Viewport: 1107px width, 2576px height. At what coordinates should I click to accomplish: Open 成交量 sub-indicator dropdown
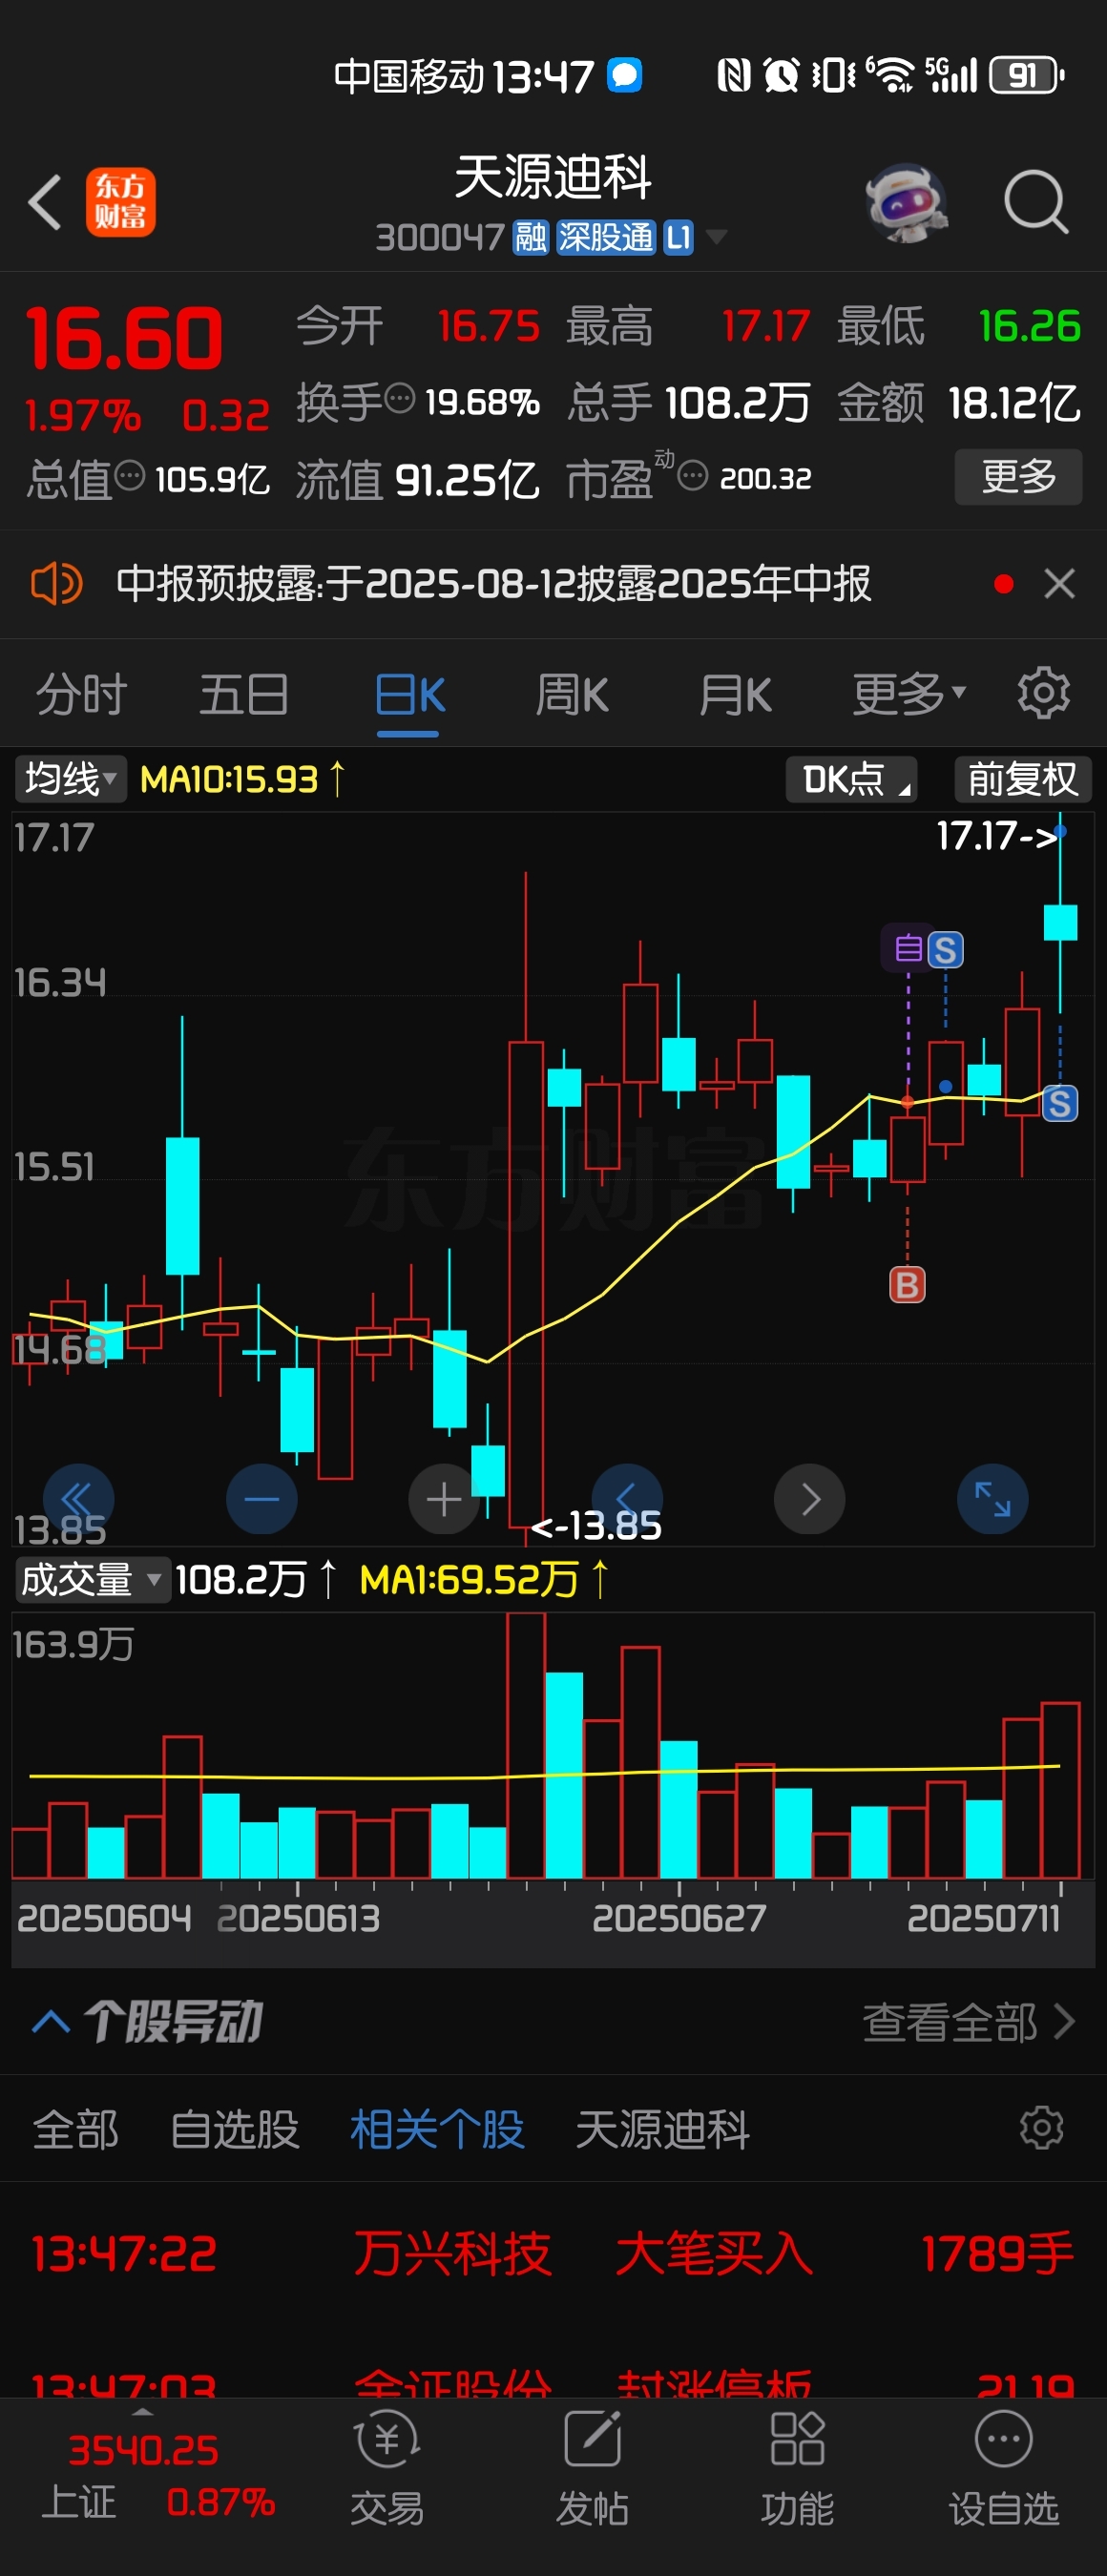point(92,1580)
